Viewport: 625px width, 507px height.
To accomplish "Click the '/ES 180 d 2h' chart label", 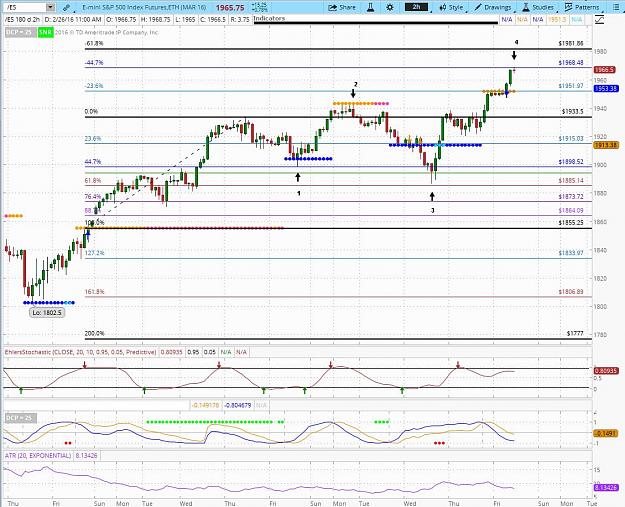I will tap(22, 19).
